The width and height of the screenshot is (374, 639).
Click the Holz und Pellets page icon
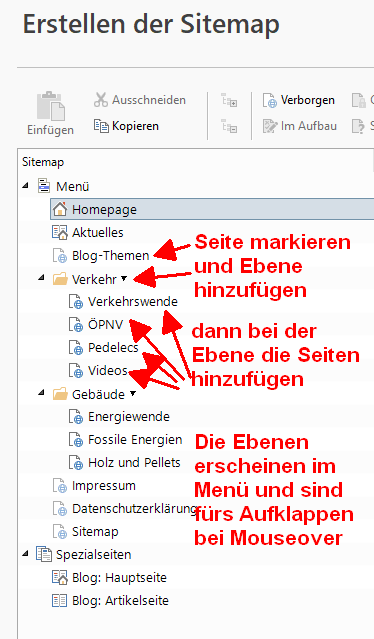(76, 463)
